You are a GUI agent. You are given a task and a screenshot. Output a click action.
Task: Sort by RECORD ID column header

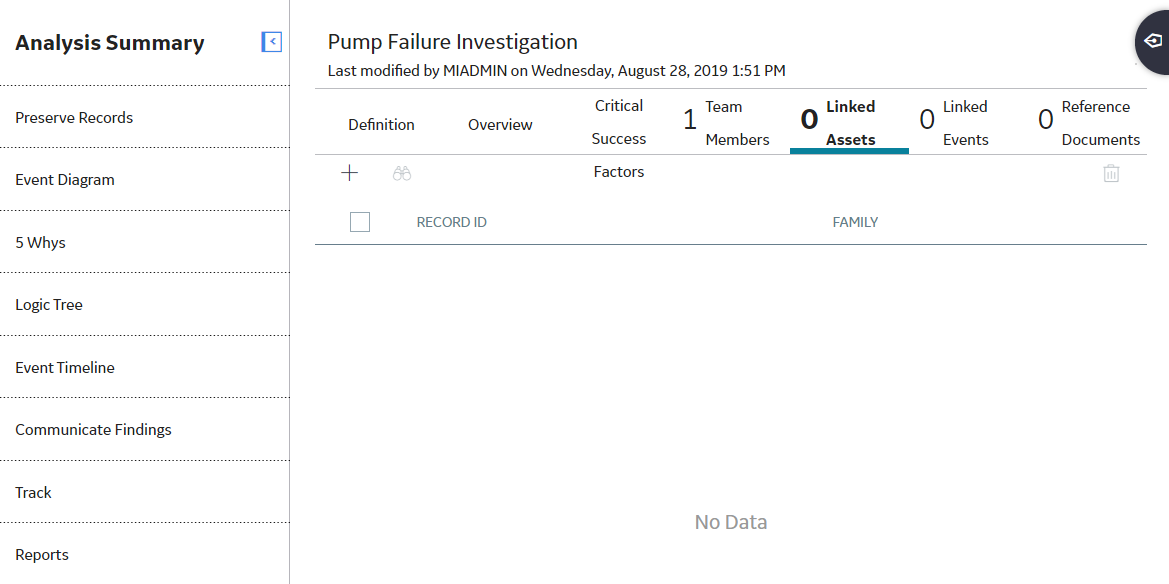click(452, 222)
